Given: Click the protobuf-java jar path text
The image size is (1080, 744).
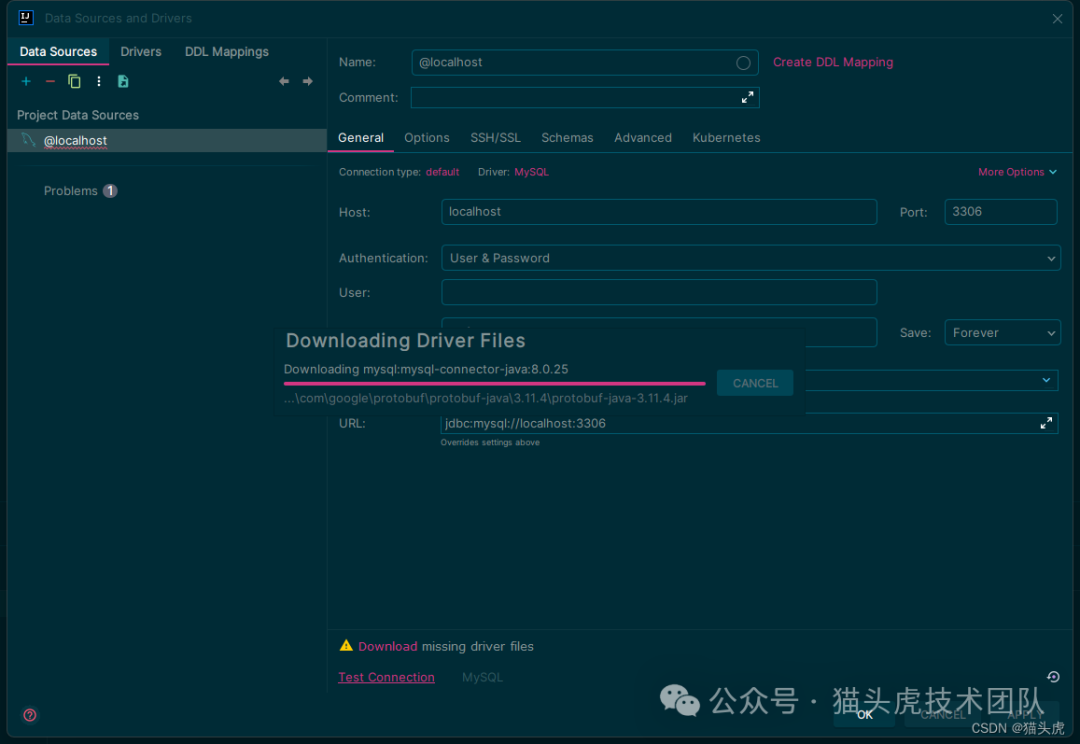Looking at the screenshot, I should click(486, 398).
